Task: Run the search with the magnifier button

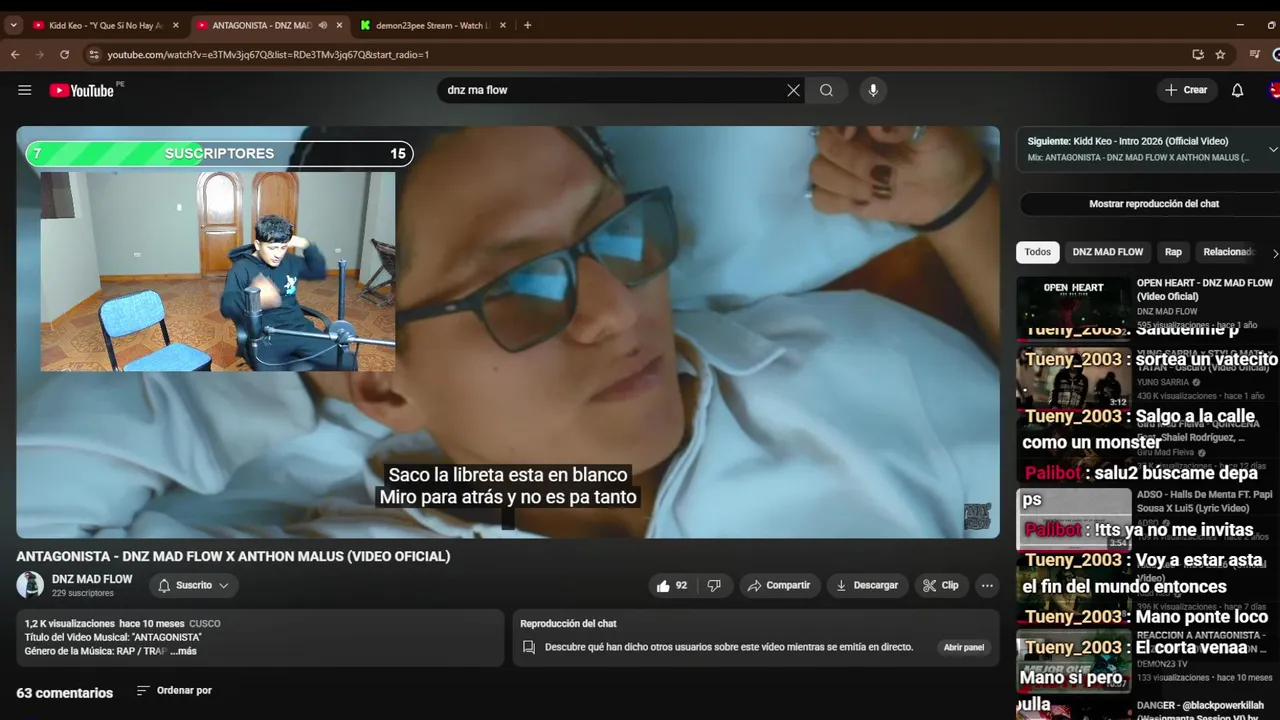Action: point(826,90)
